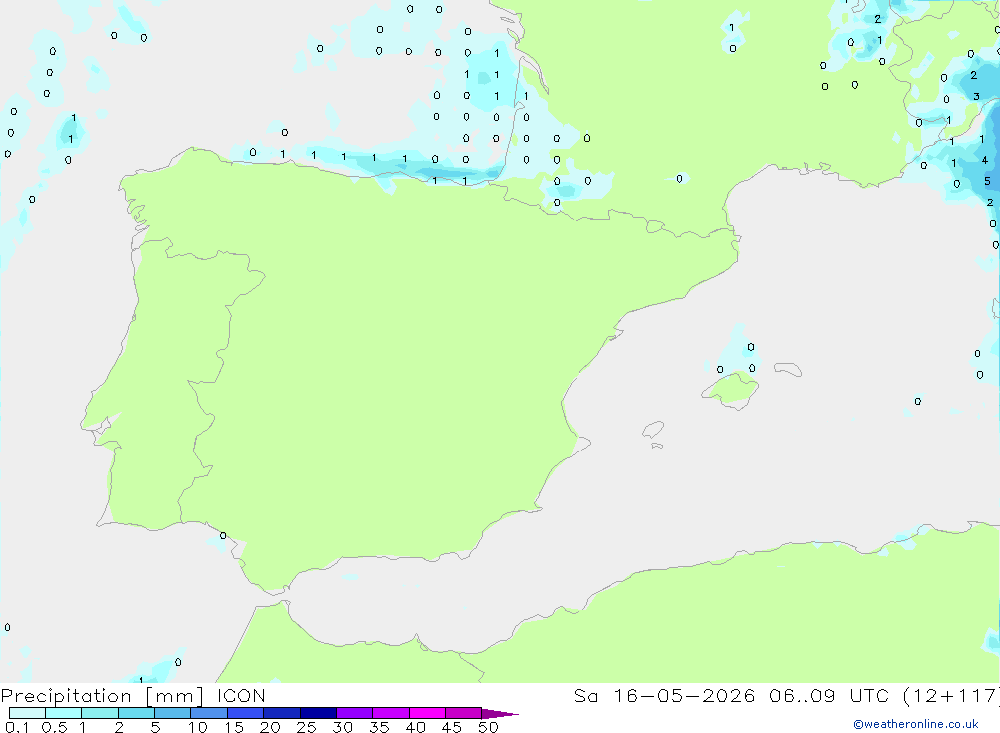Image resolution: width=1000 pixels, height=733 pixels.
Task: Click Mallorca island on the map
Action: (731, 389)
